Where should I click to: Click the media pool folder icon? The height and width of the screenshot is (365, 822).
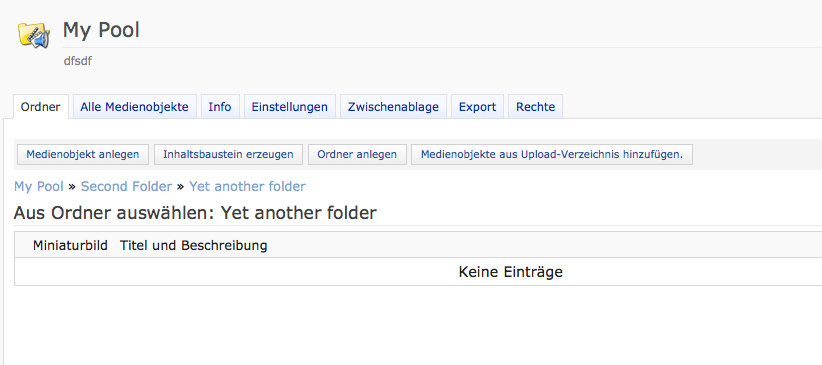34,35
